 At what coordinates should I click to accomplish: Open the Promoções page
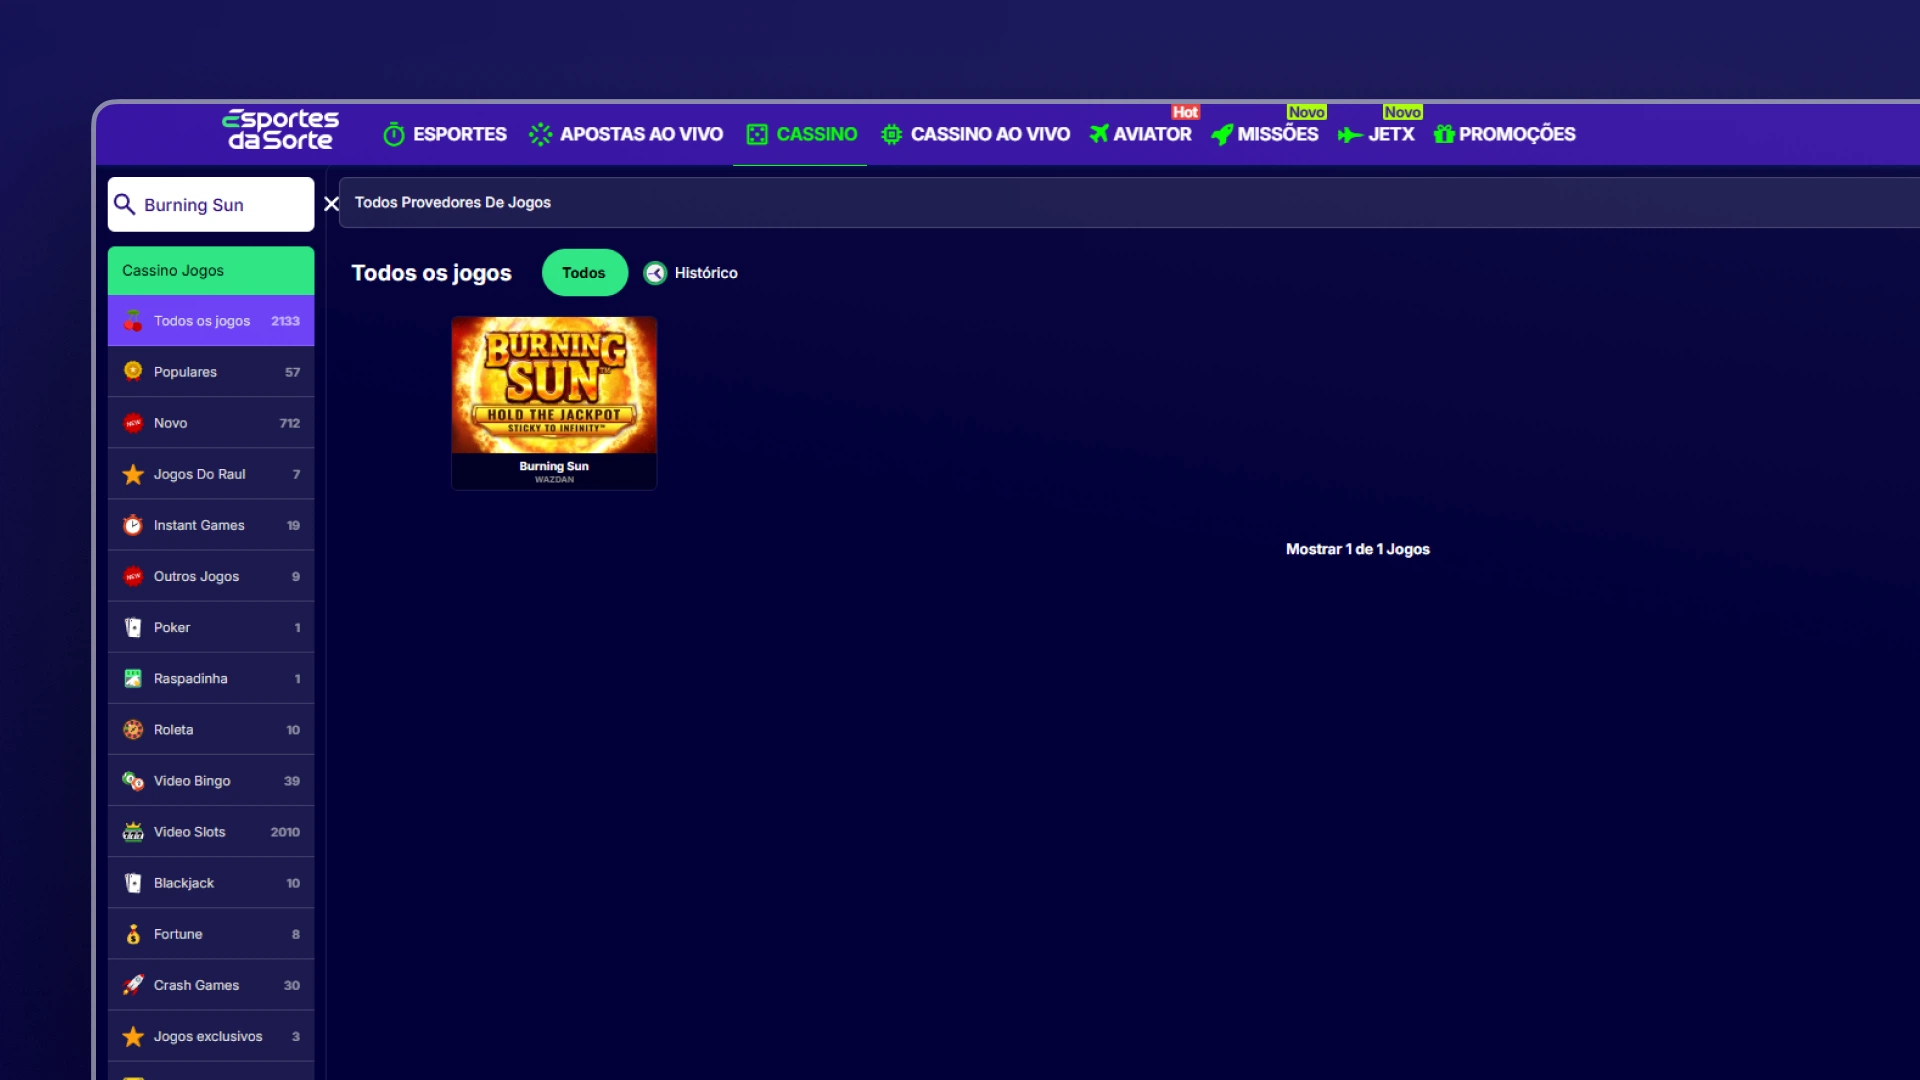pyautogui.click(x=1505, y=134)
